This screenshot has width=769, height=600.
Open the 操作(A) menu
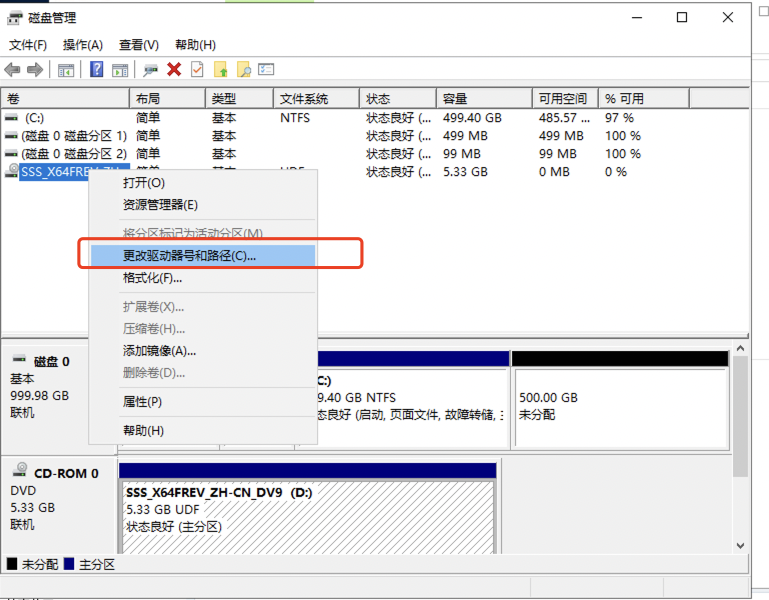[82, 45]
